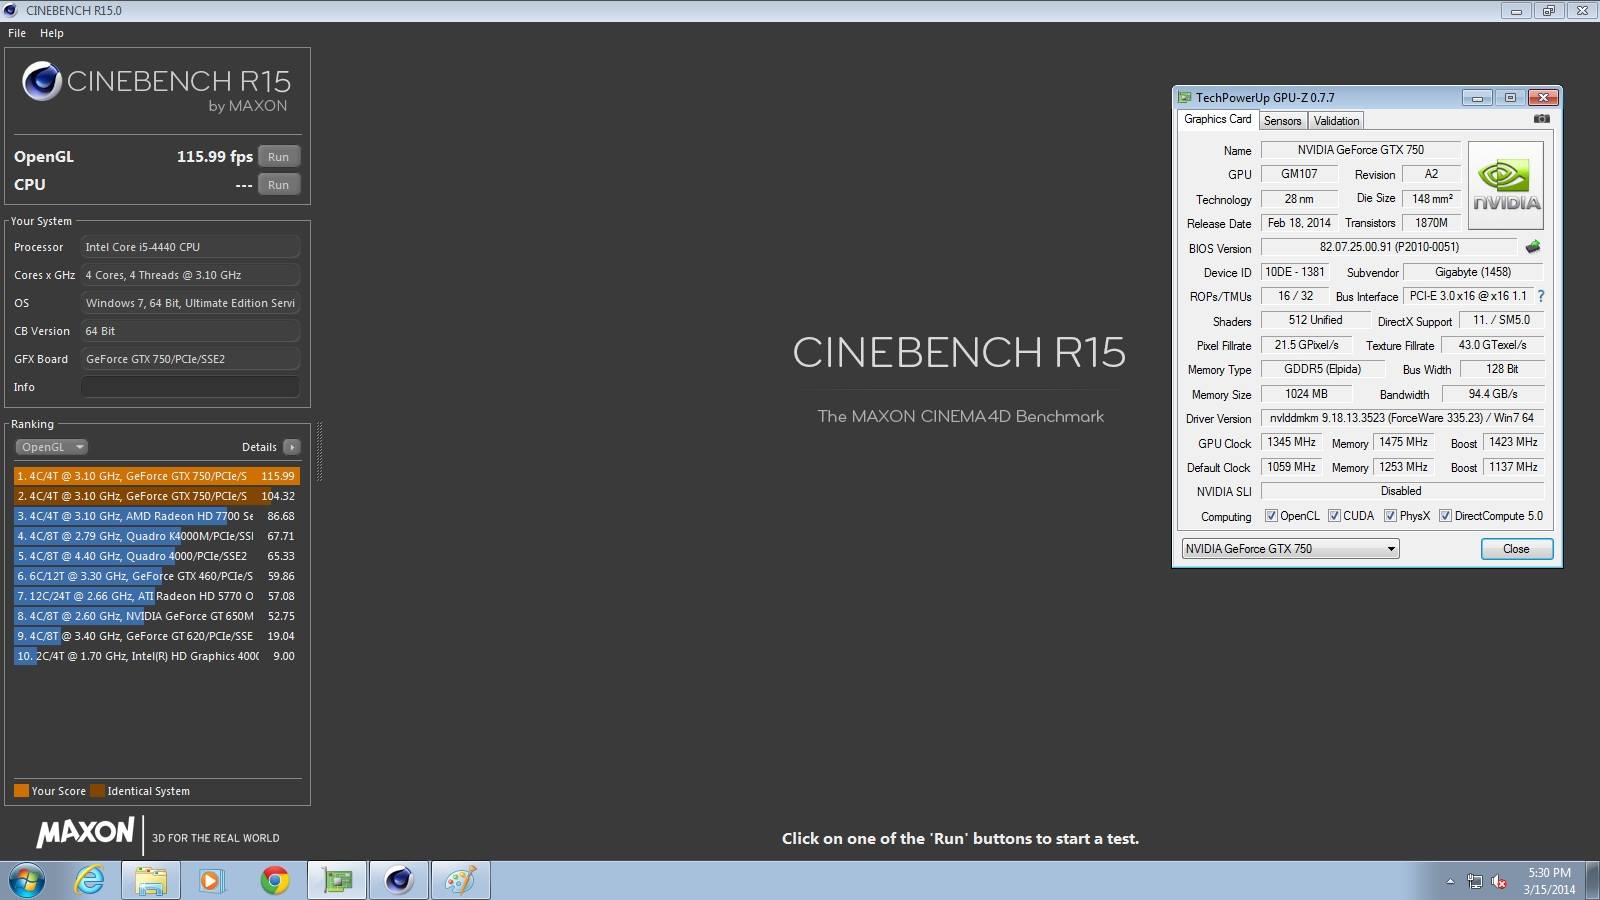Click the GPU Clock value 1345 MHz
This screenshot has height=900, width=1600.
pos(1291,442)
